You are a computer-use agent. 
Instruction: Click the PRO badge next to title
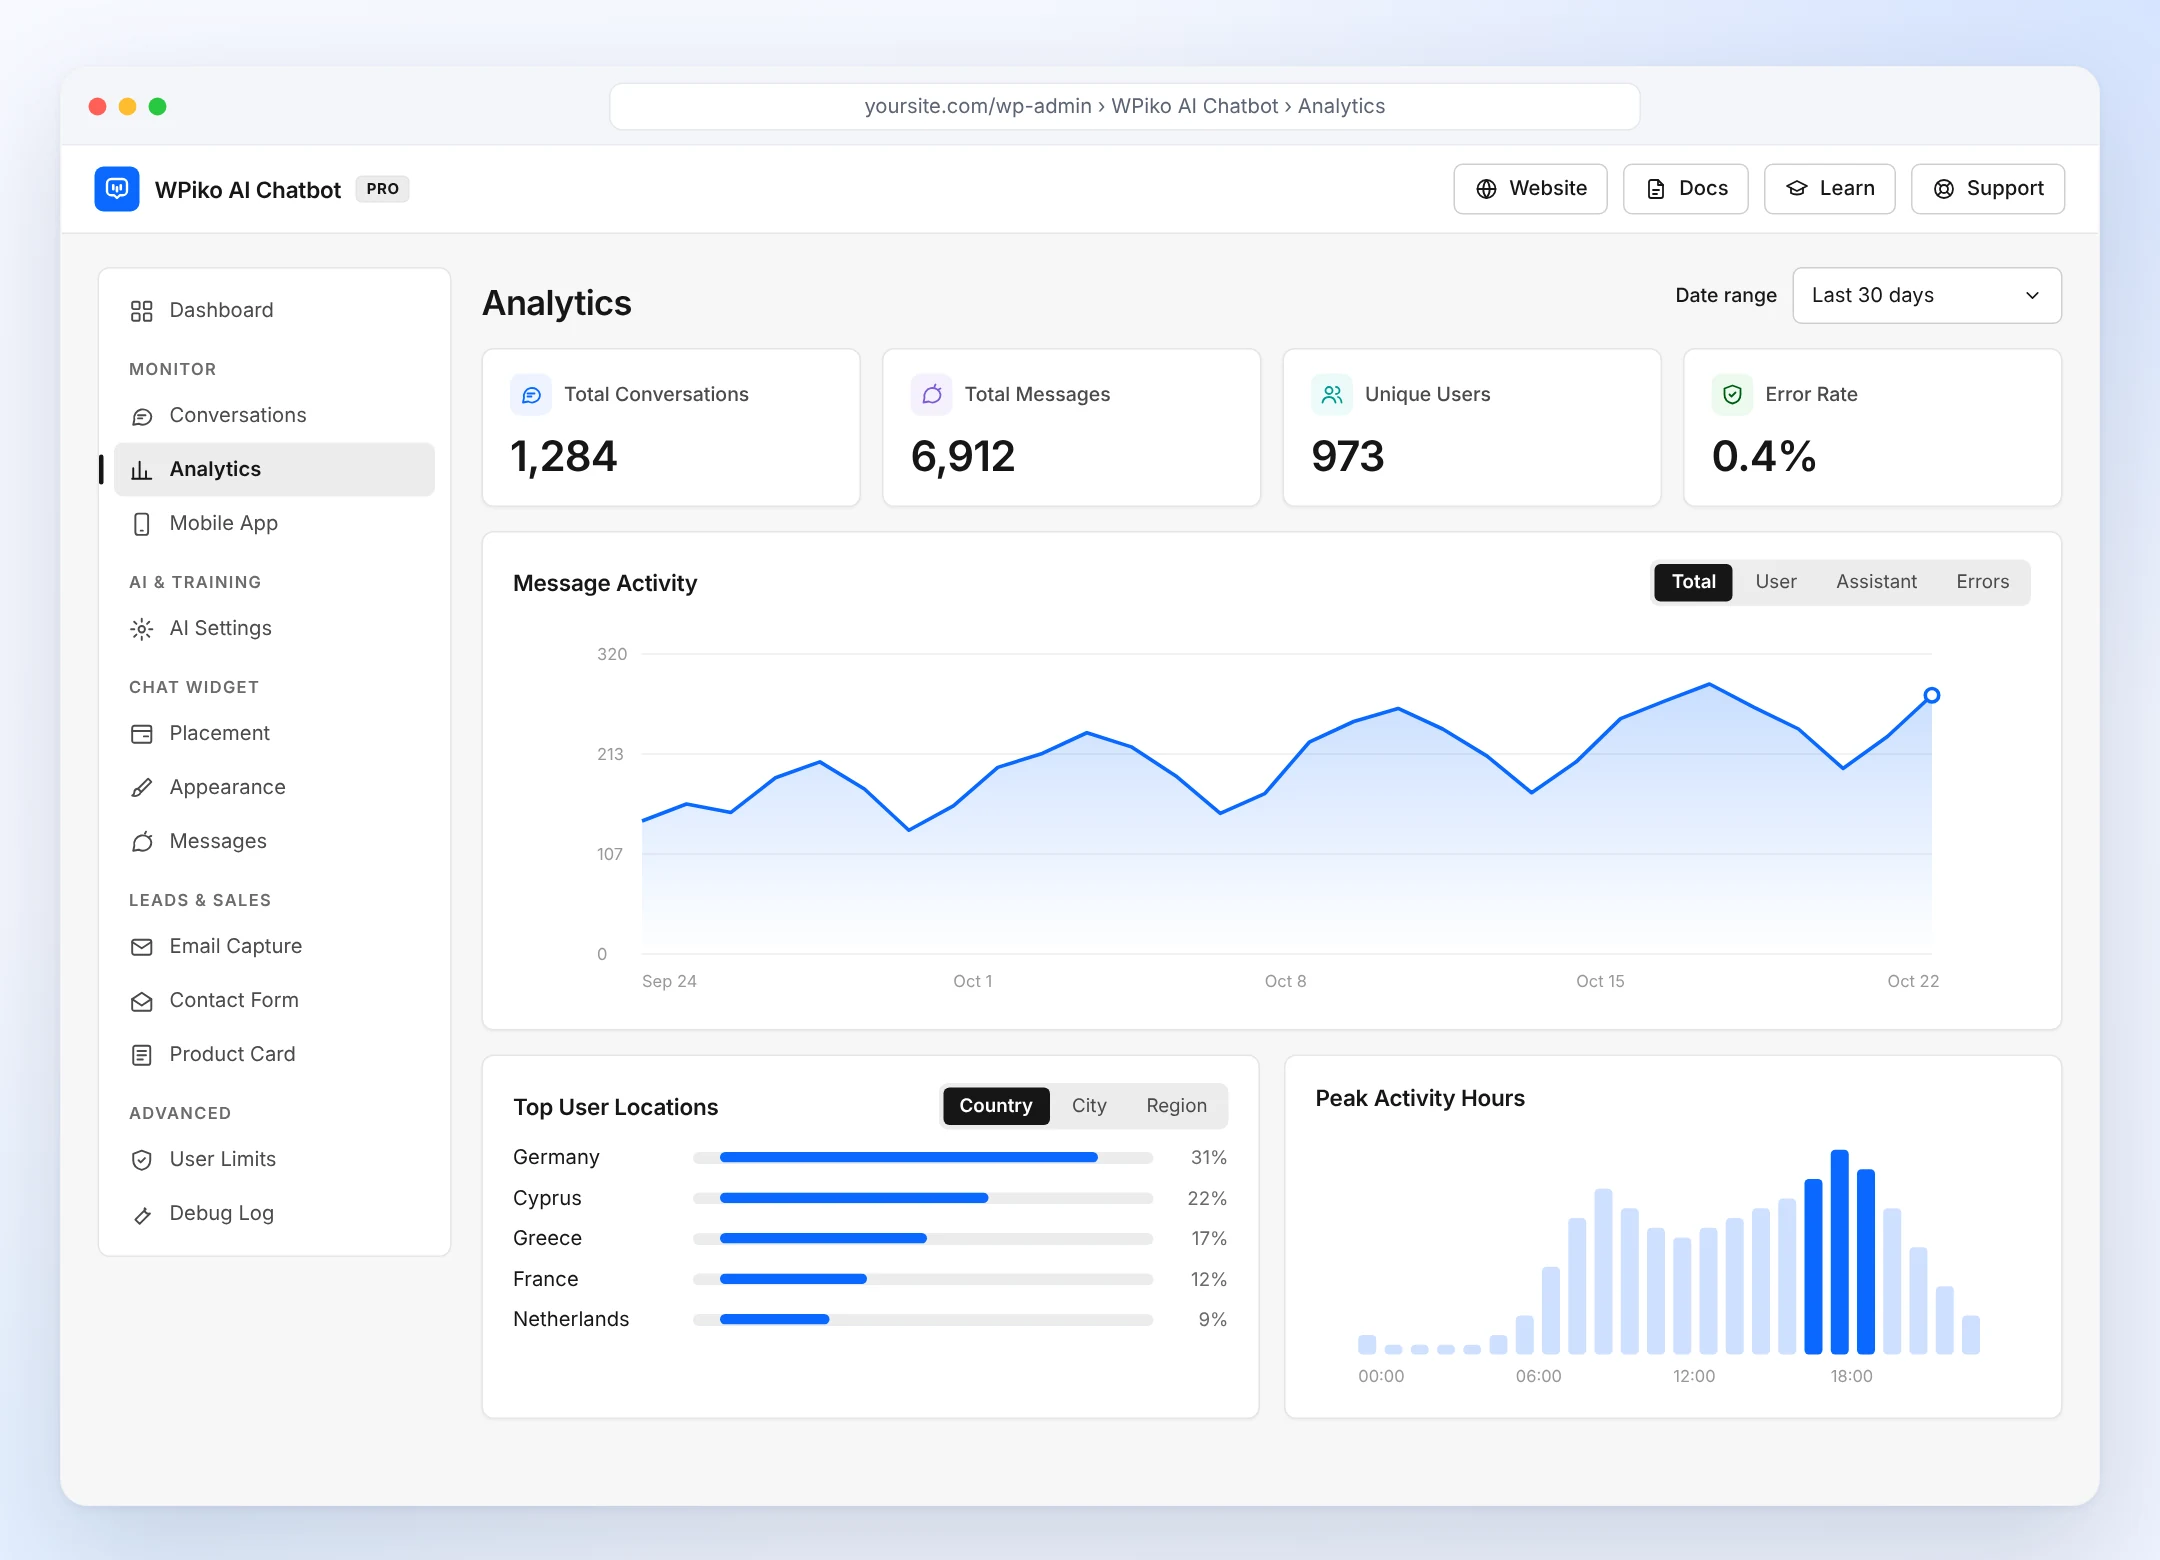(382, 189)
